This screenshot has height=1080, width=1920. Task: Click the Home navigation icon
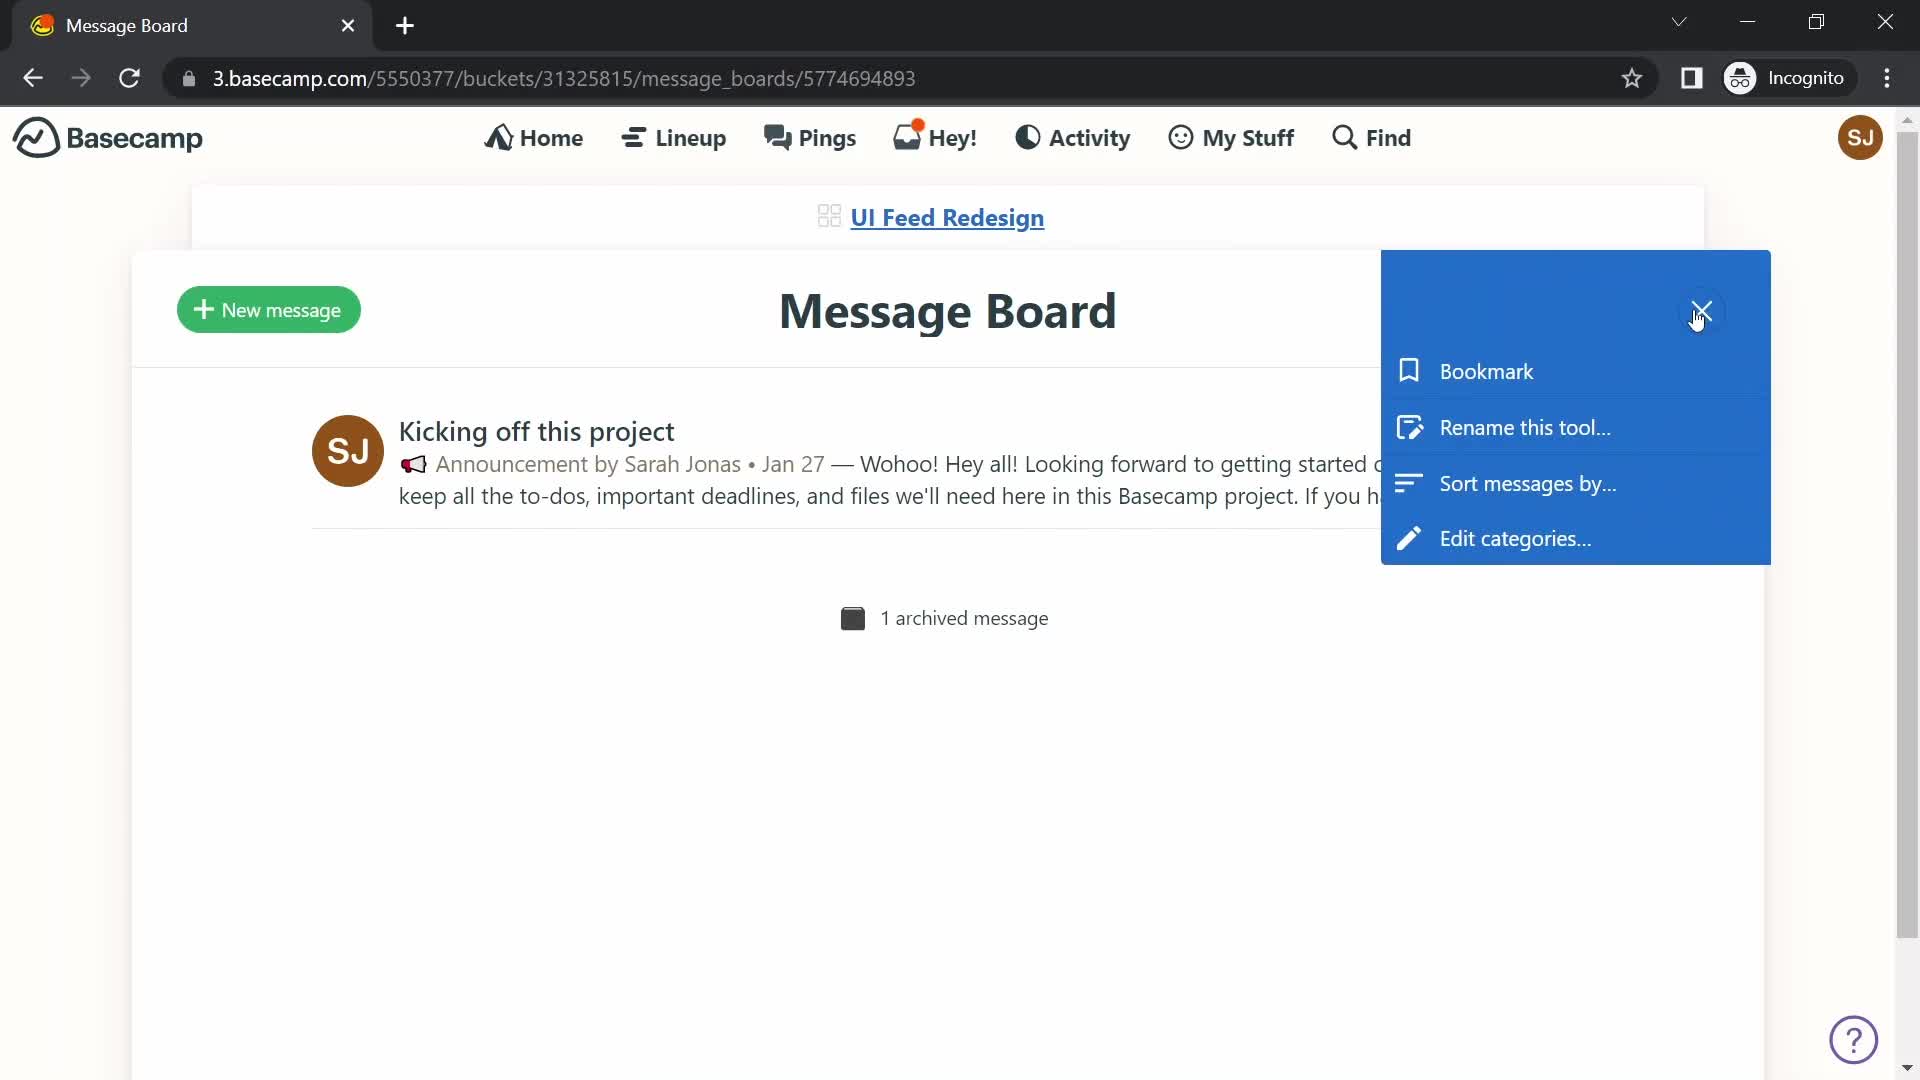(x=501, y=137)
